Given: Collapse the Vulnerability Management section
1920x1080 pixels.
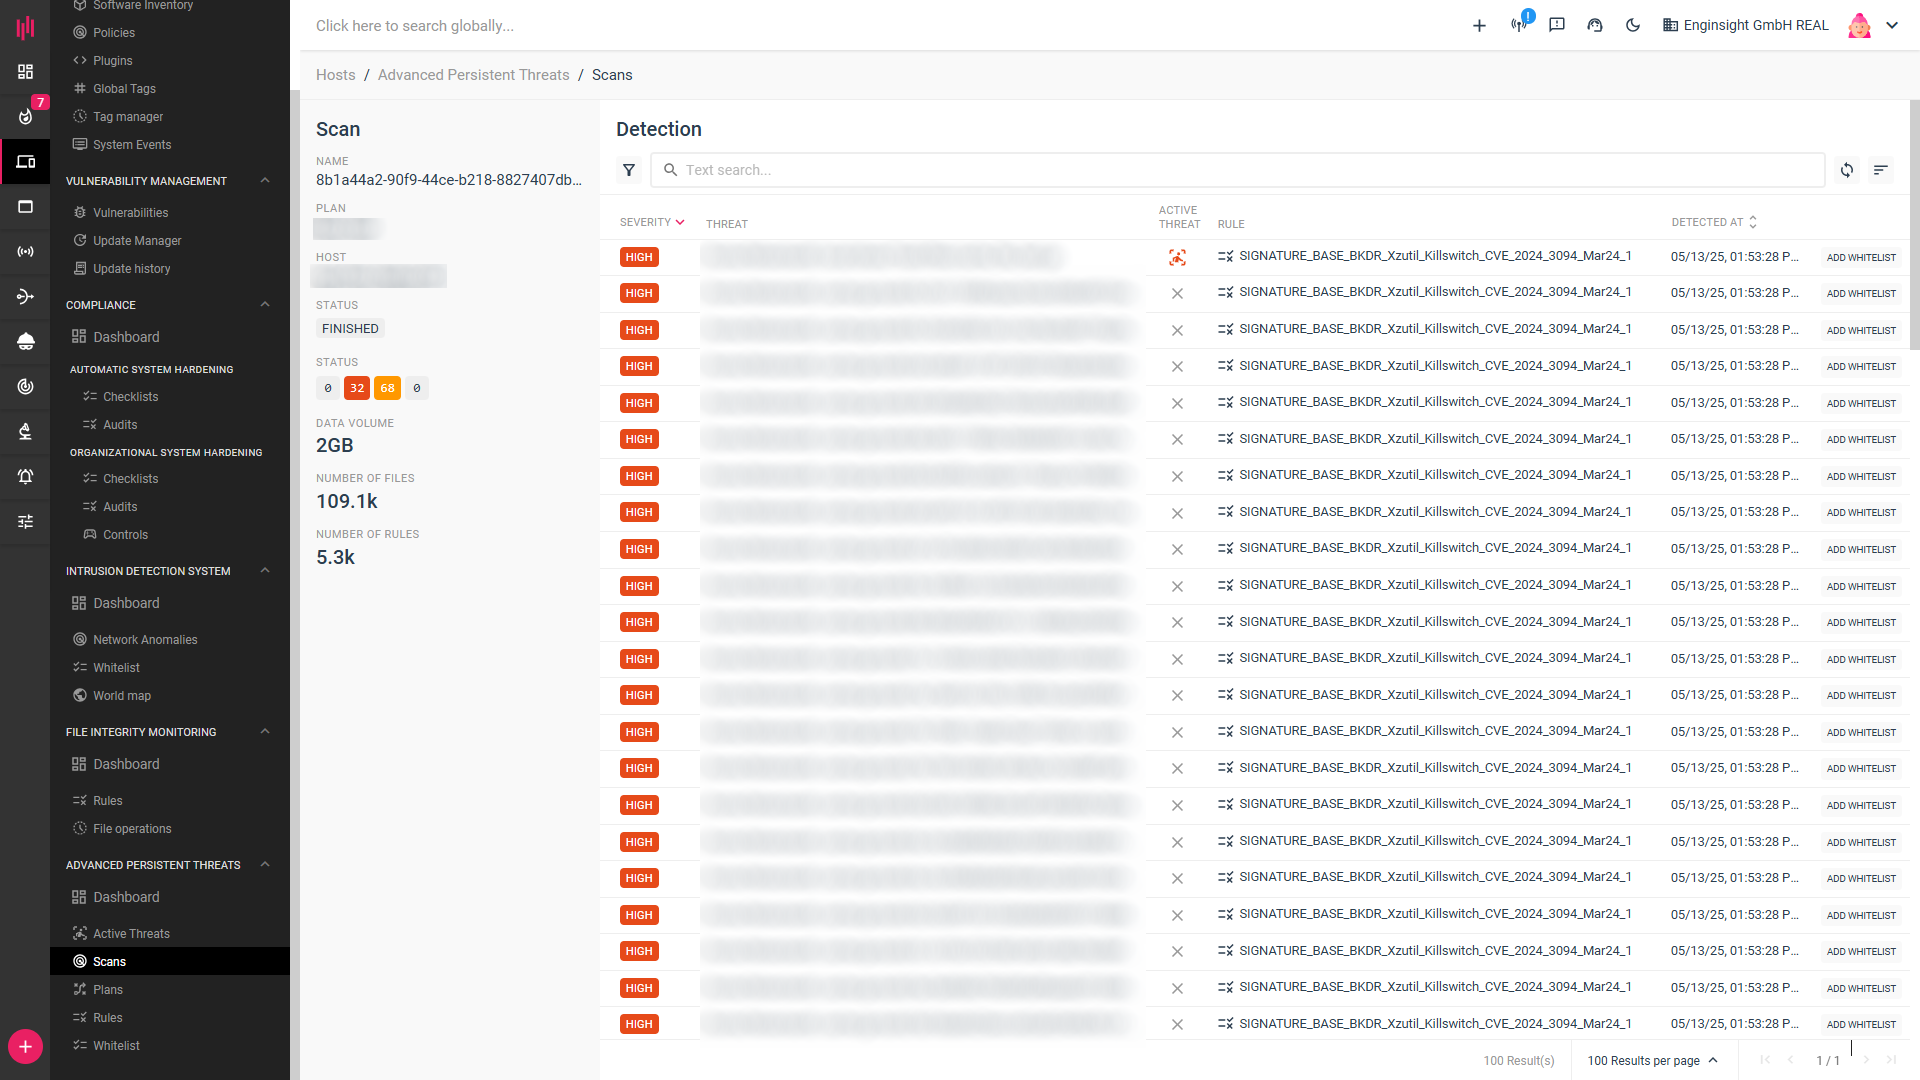Looking at the screenshot, I should 265,181.
